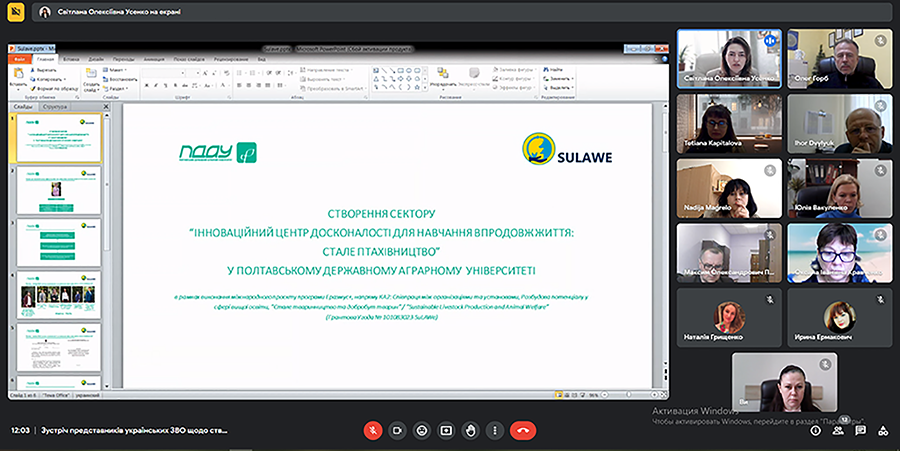The height and width of the screenshot is (451, 900).
Task: Switch to the Структура outline tab
Action: 55,107
